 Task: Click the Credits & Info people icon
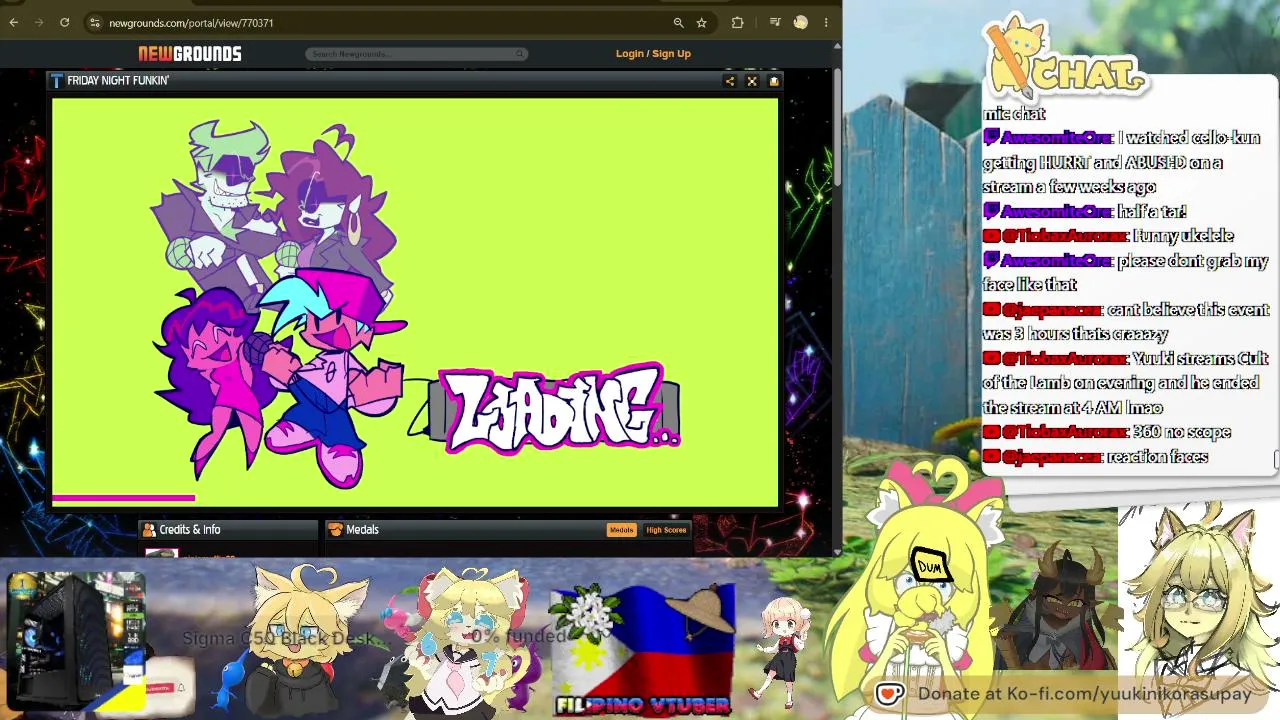149,530
